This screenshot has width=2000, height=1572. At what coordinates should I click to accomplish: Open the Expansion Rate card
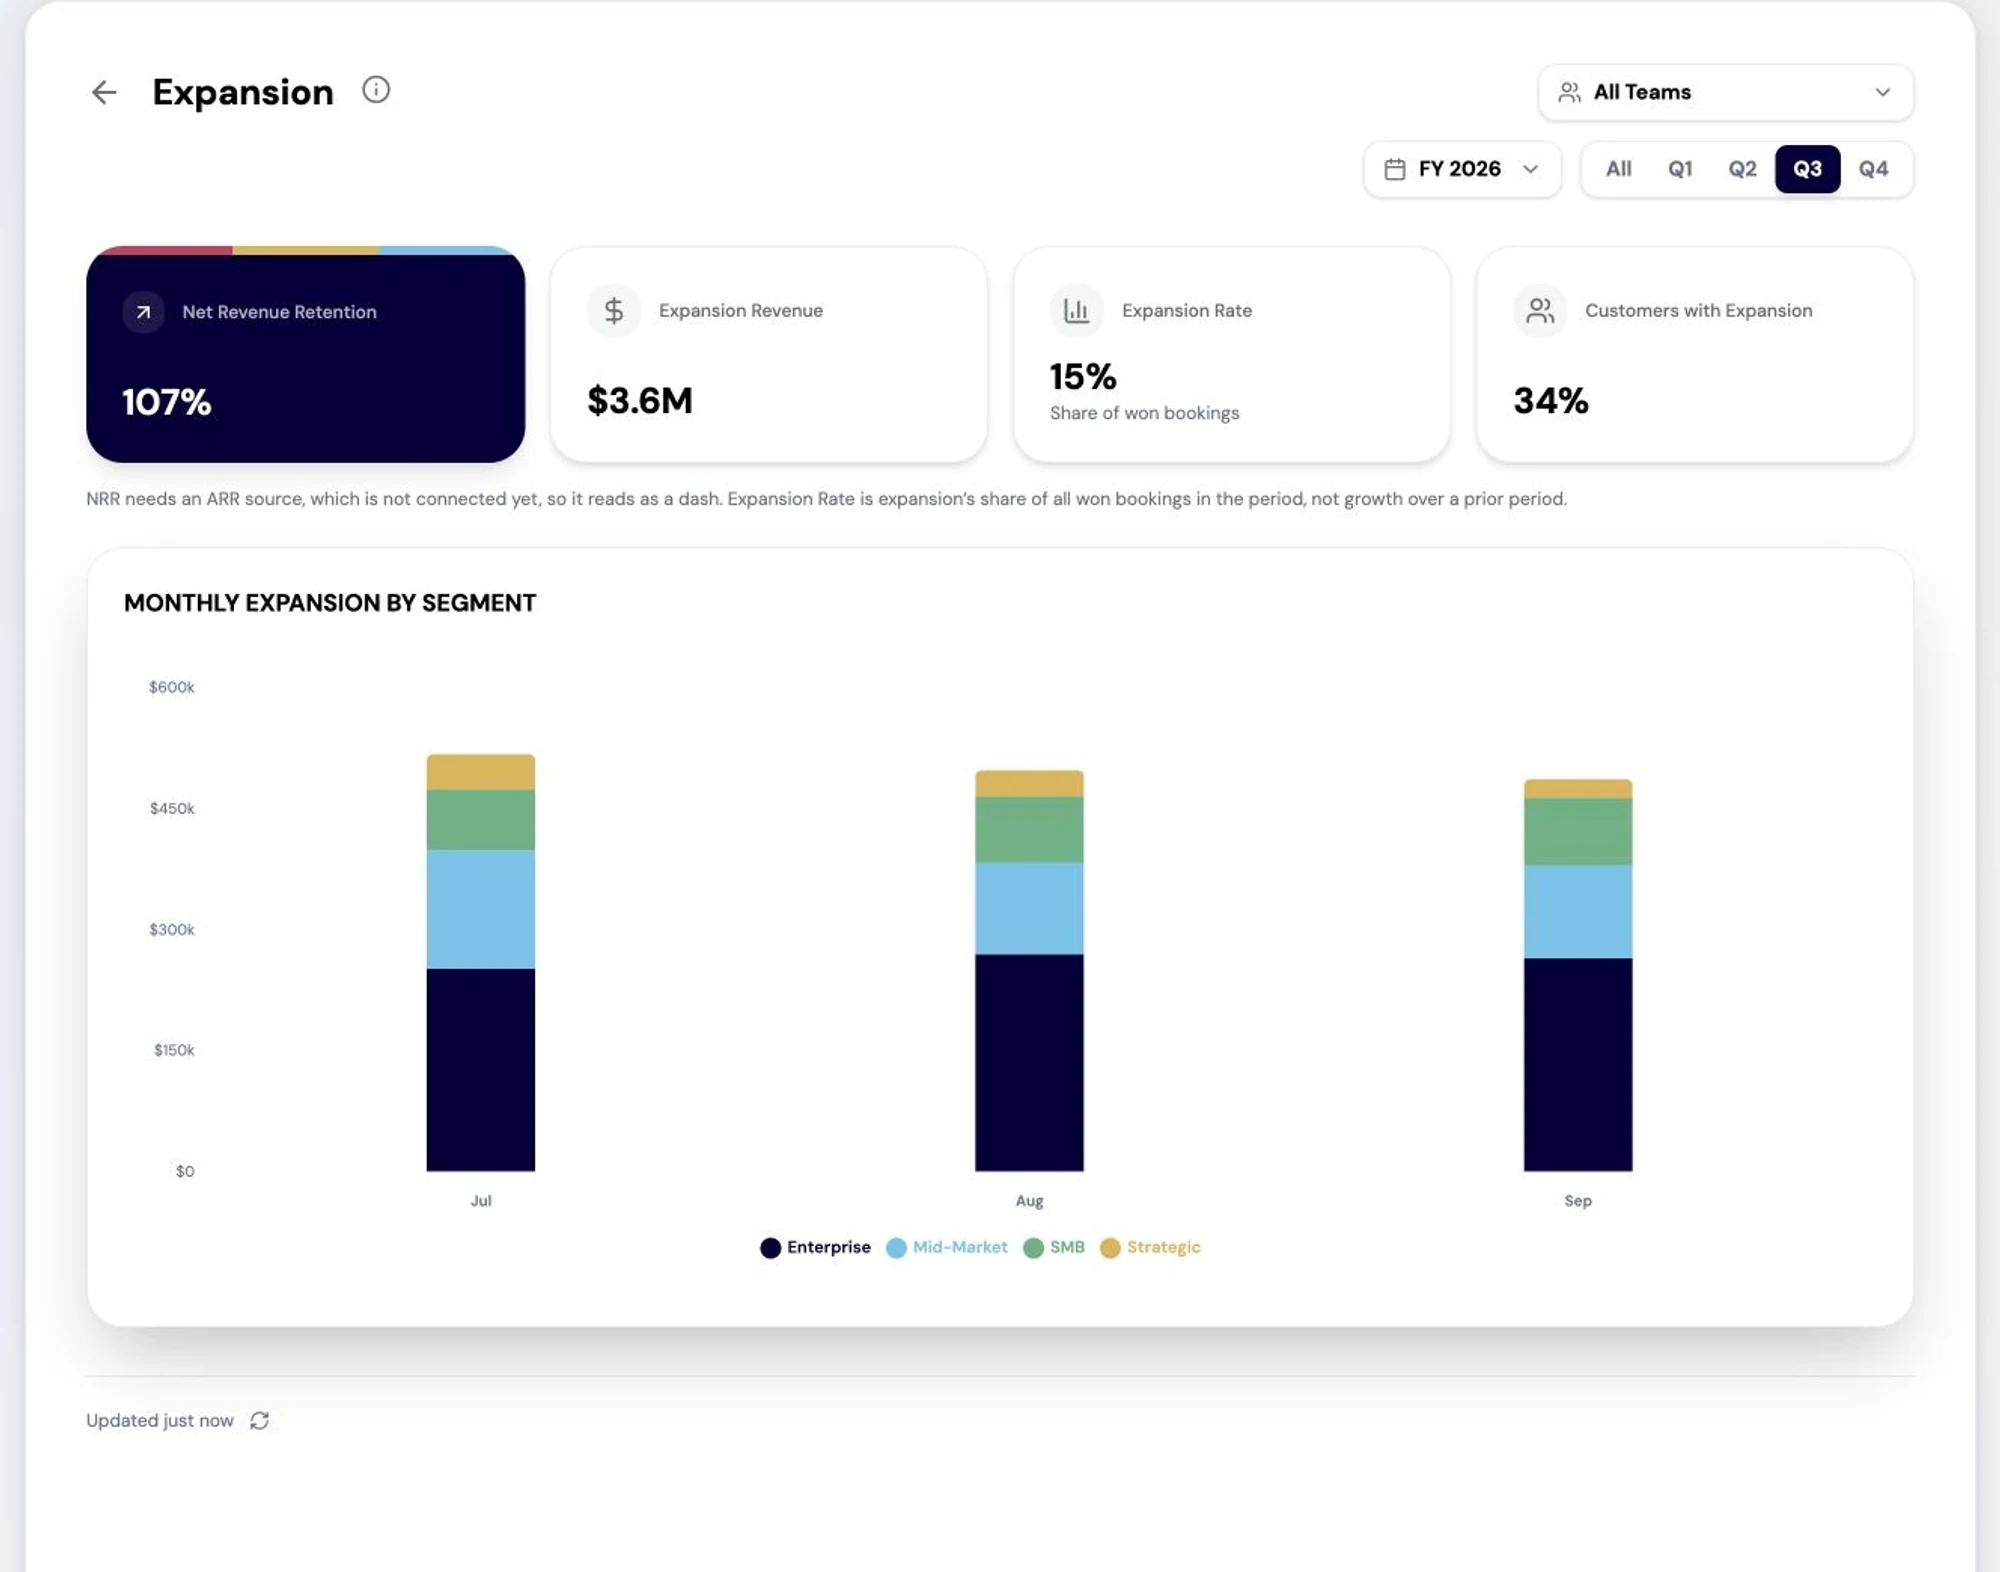1232,354
